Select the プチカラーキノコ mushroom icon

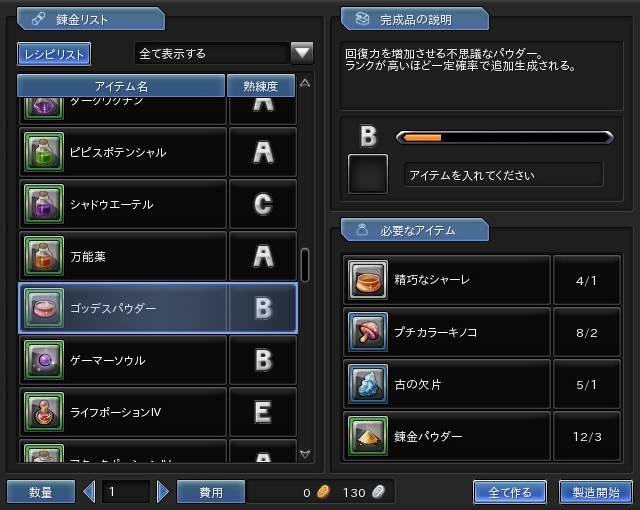(x=368, y=332)
